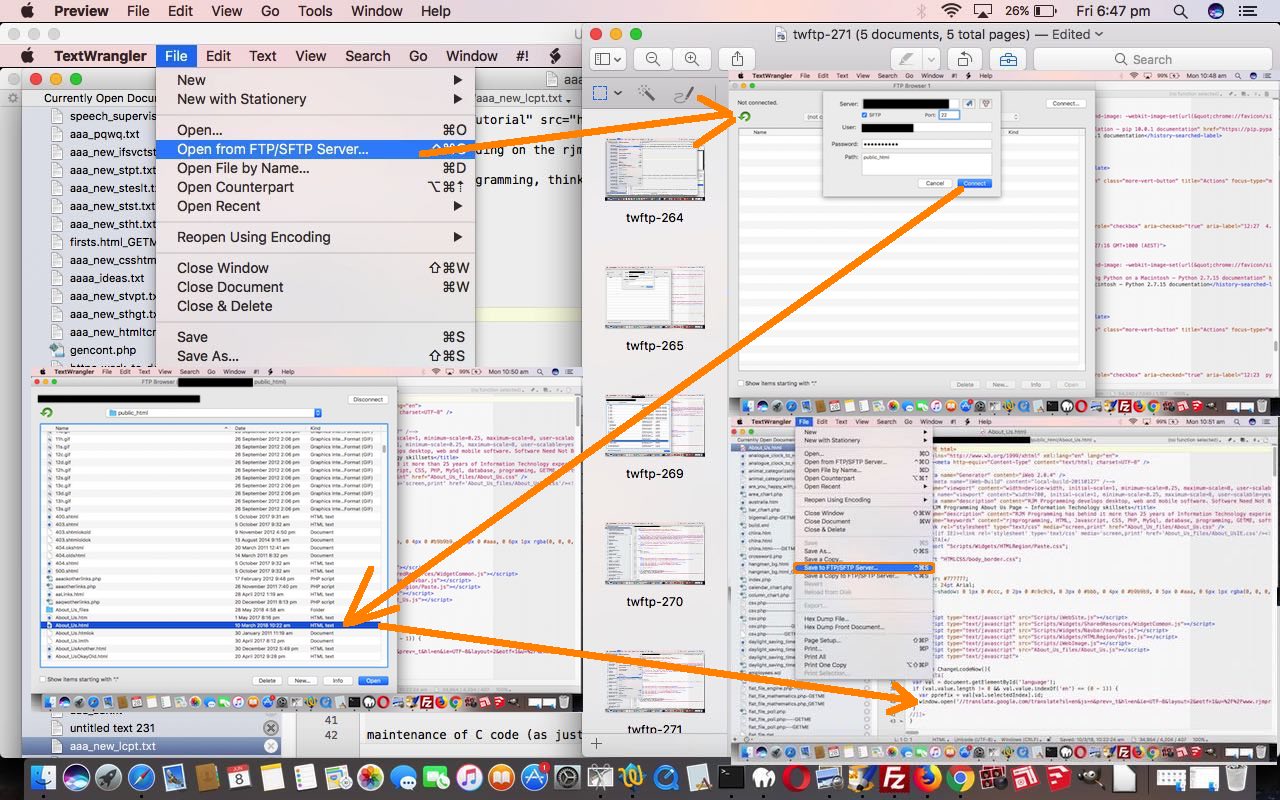Choose the rectangular selection tool in markup bar
The image size is (1280, 800).
click(600, 93)
